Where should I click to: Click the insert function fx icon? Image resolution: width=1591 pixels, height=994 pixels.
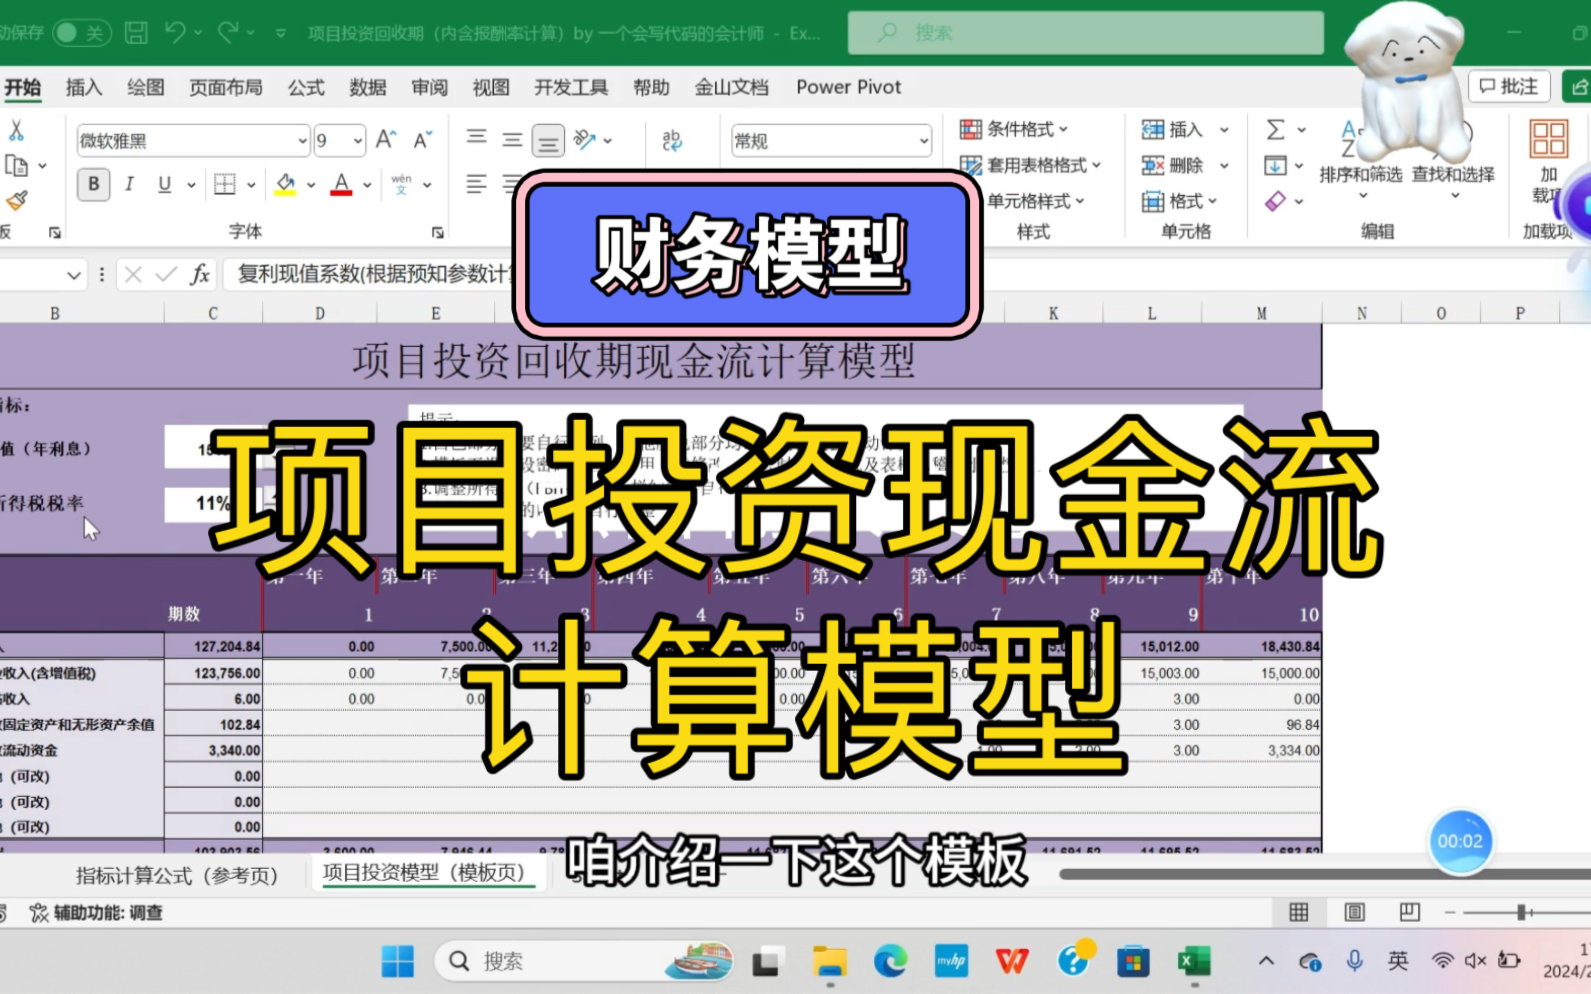click(x=200, y=274)
